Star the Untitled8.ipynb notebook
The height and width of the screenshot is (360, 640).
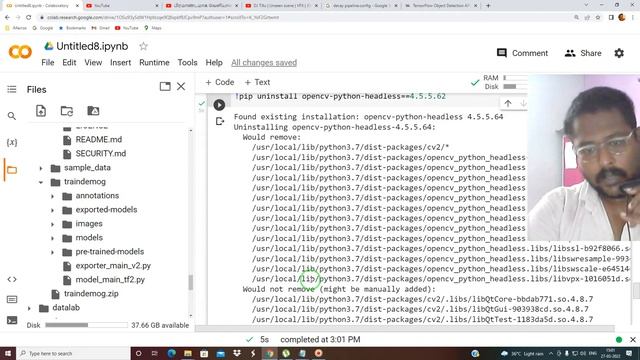coord(143,47)
